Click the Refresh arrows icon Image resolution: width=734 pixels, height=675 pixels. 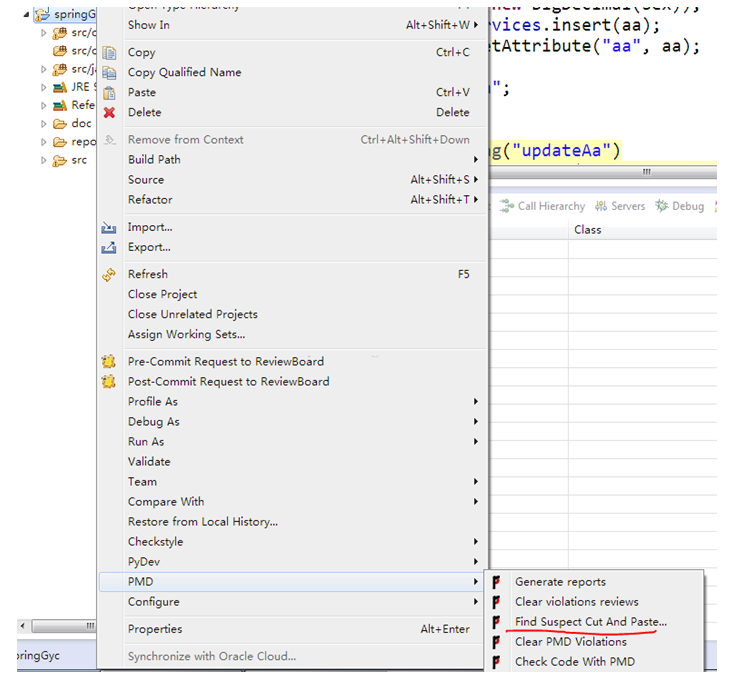[109, 275]
